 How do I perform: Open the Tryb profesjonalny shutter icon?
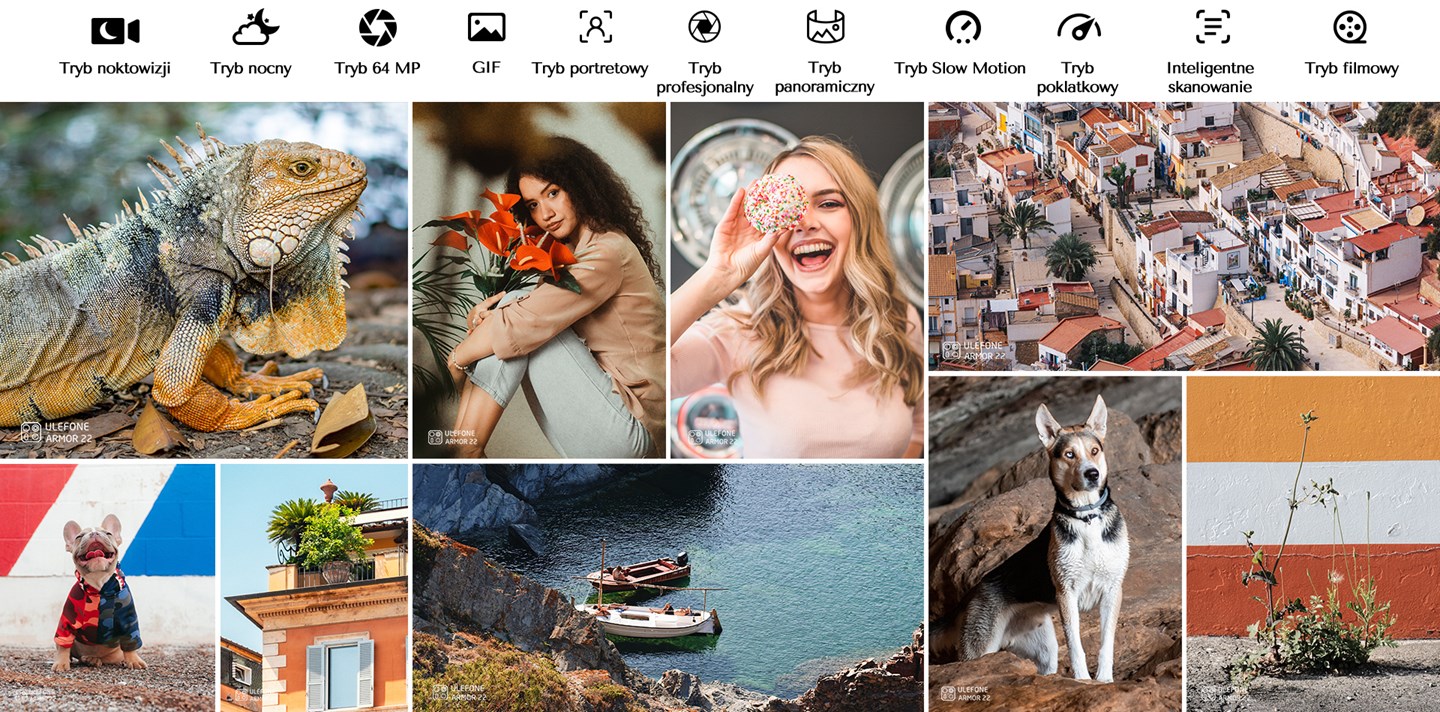[x=704, y=27]
